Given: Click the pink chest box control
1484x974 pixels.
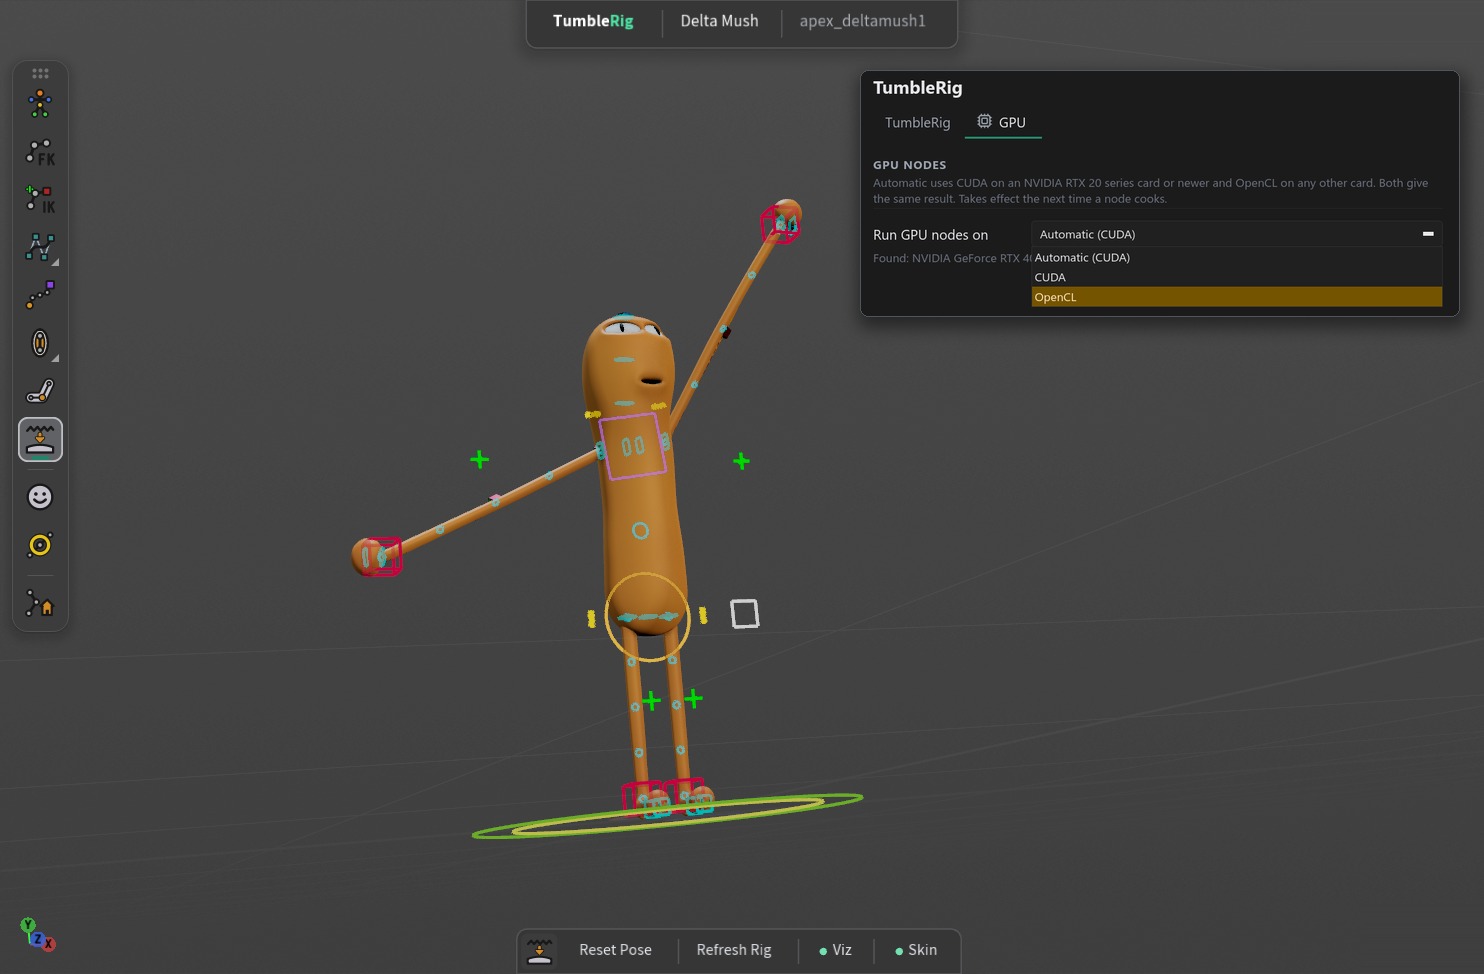Looking at the screenshot, I should pos(632,446).
